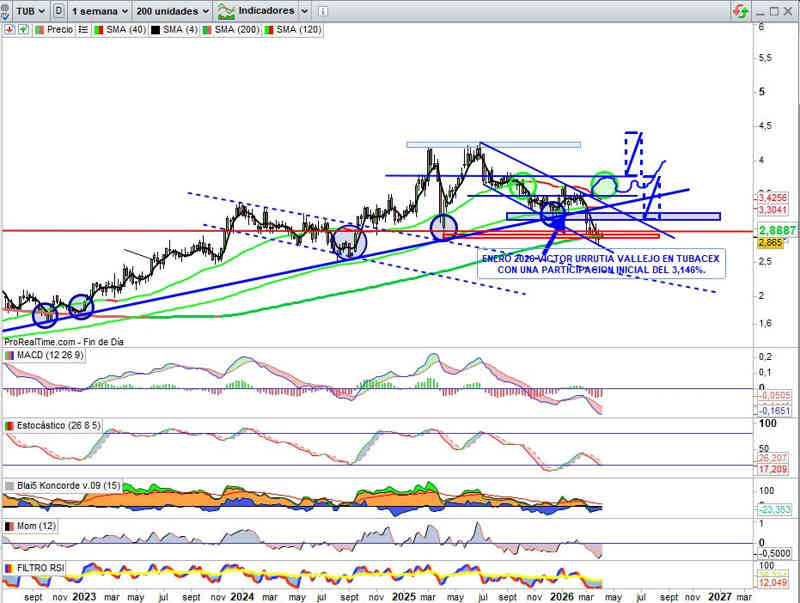Open the list icon next to Precio
The image size is (800, 603).
(x=83, y=30)
